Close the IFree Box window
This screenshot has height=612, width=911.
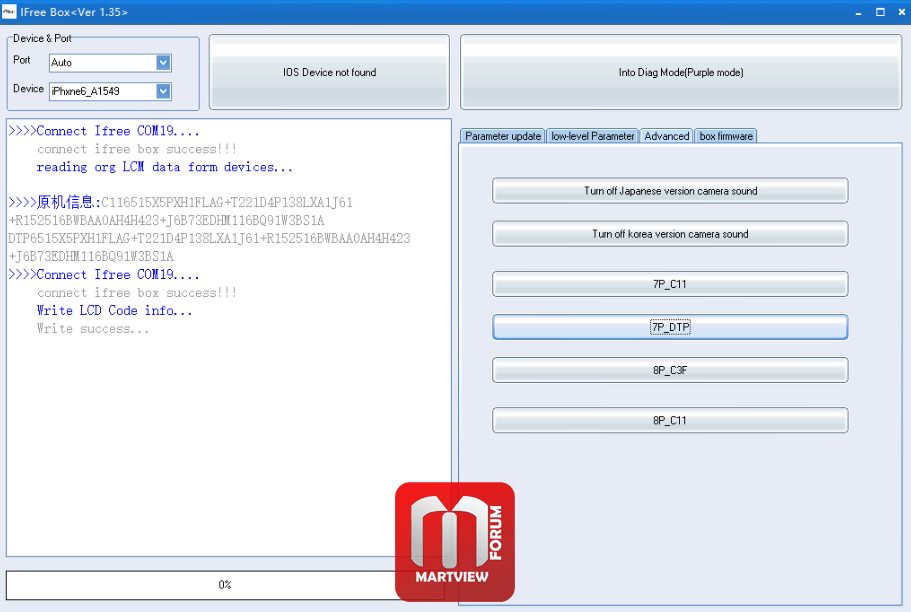point(902,12)
